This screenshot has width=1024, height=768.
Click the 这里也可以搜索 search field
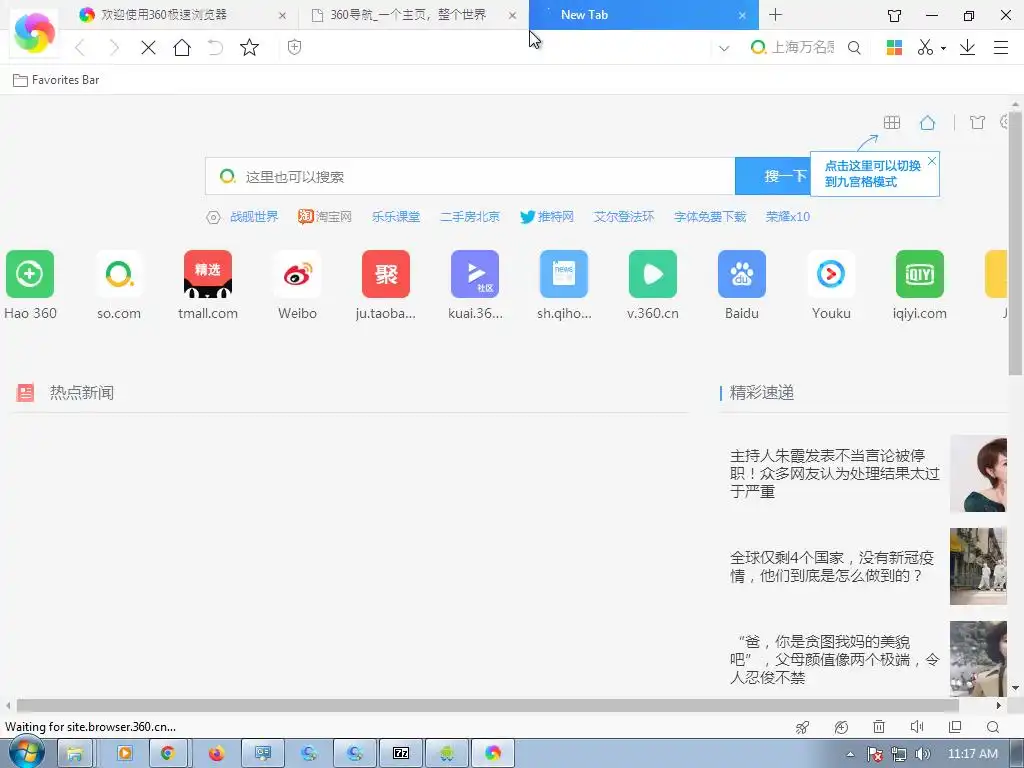pyautogui.click(x=470, y=176)
